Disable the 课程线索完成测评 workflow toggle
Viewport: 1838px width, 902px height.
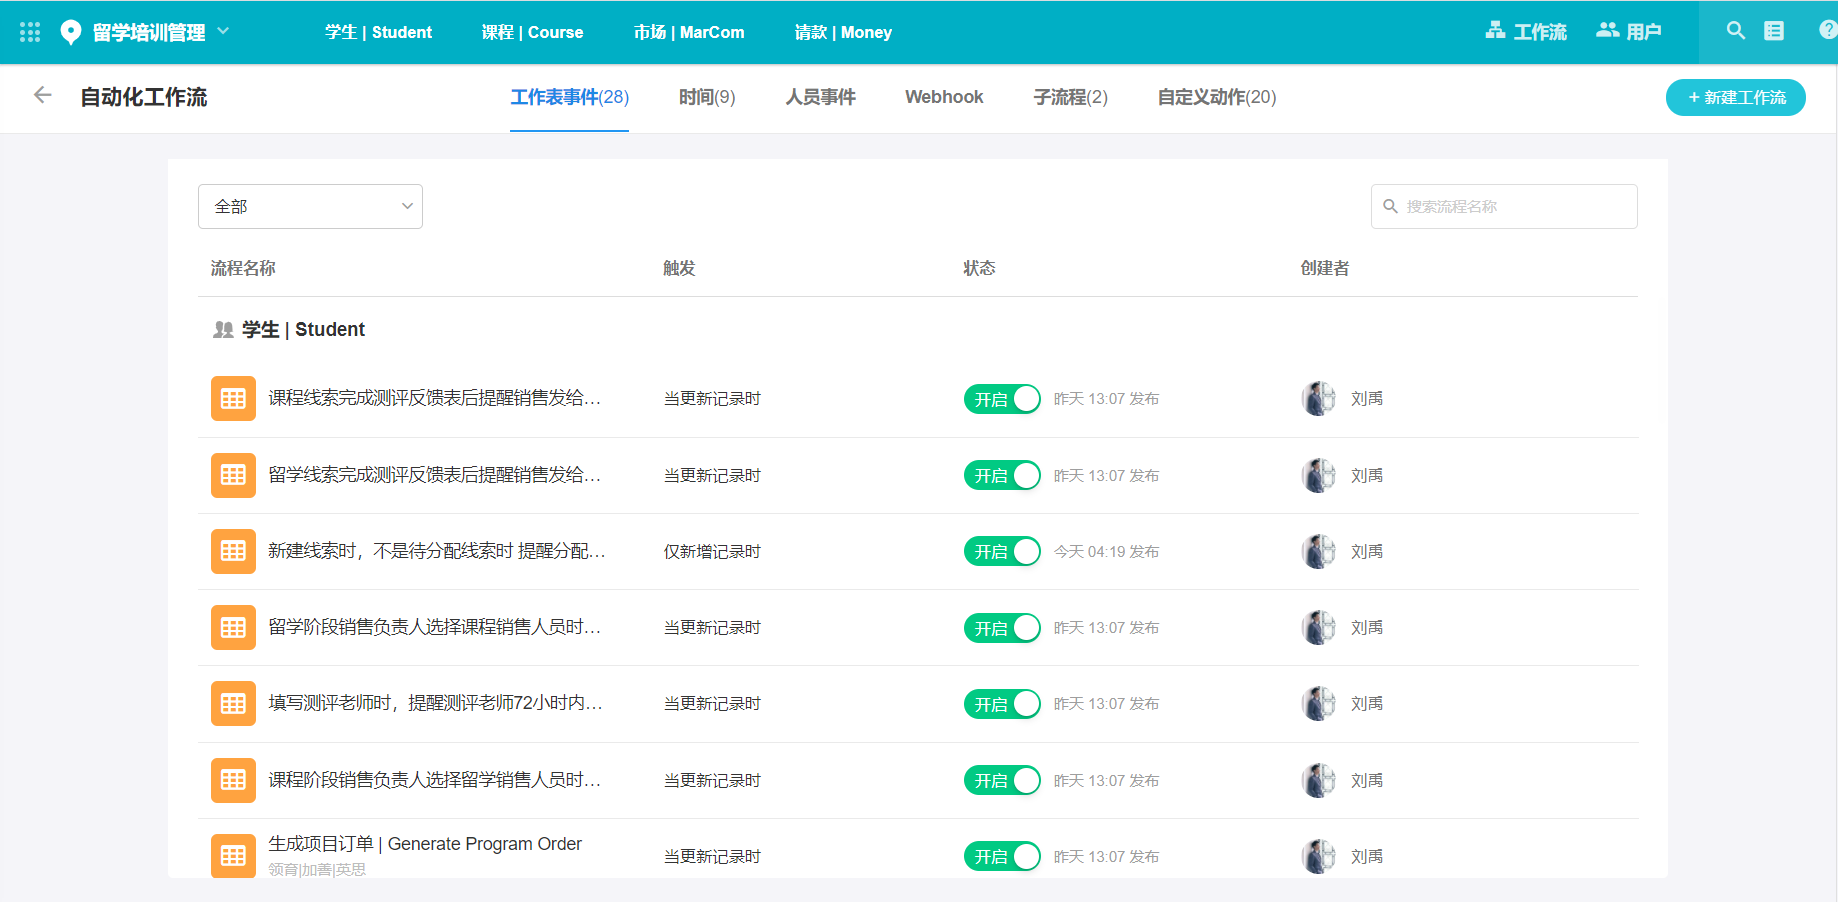coord(1001,399)
